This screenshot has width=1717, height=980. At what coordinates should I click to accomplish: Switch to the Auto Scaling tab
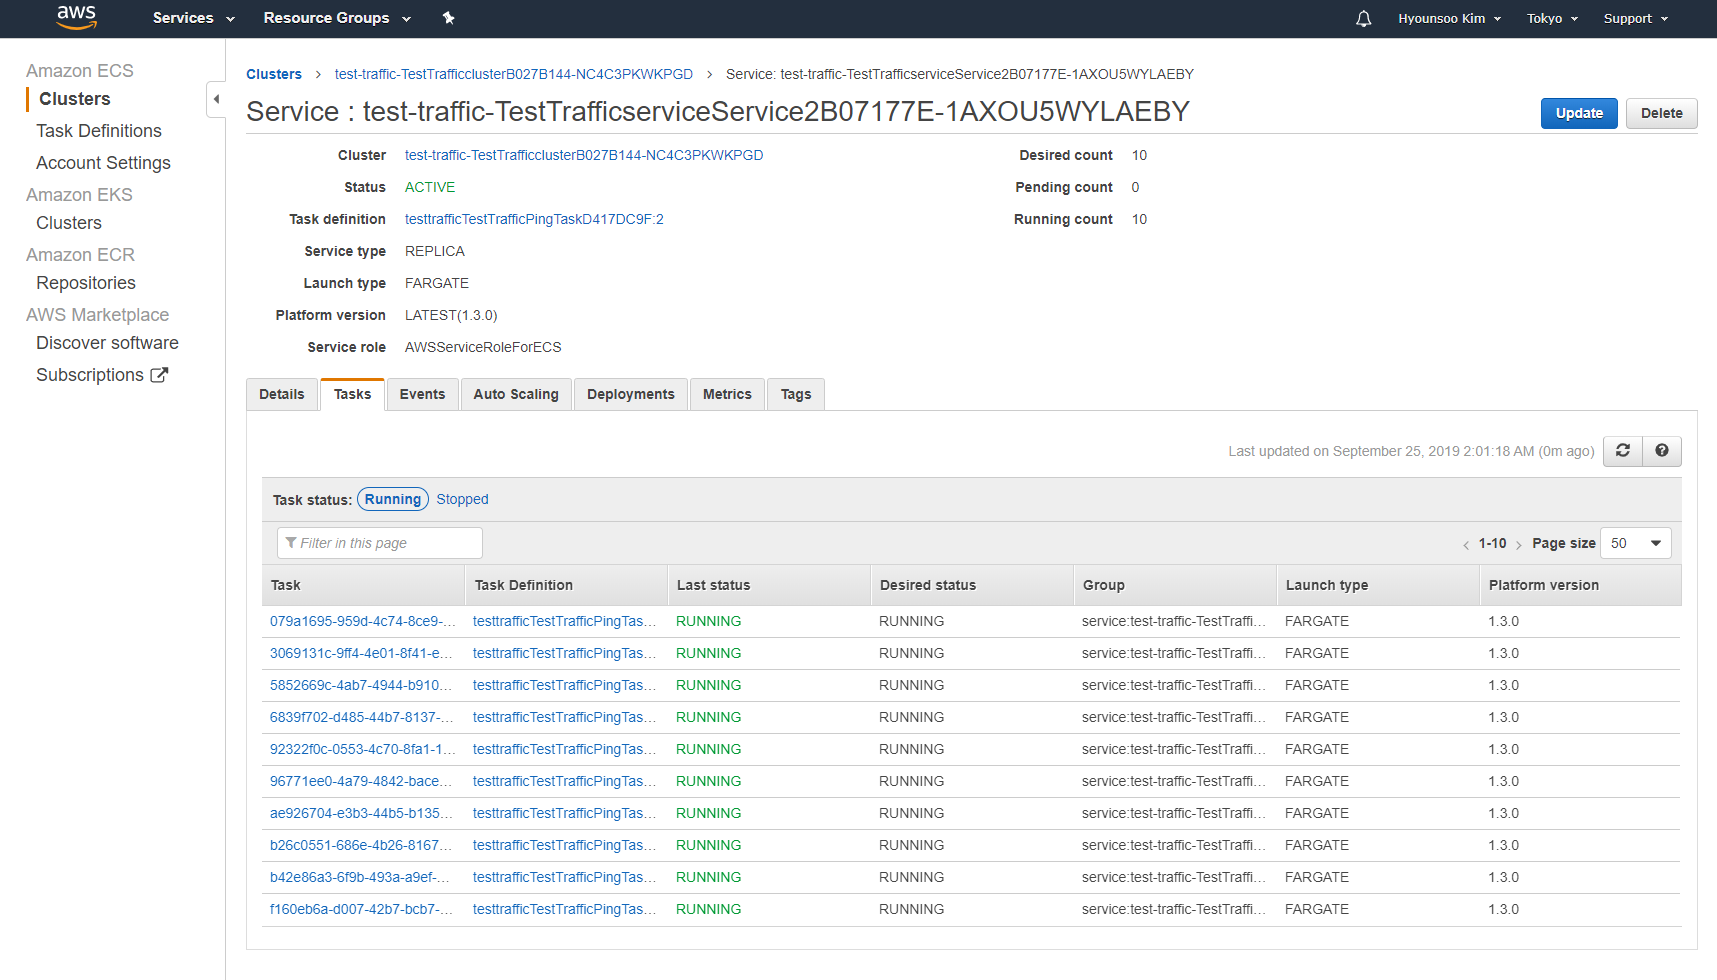tap(516, 394)
